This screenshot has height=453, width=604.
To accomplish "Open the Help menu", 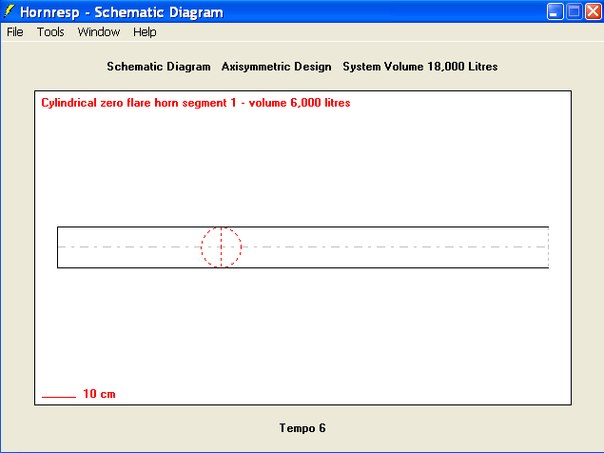I will tap(145, 32).
